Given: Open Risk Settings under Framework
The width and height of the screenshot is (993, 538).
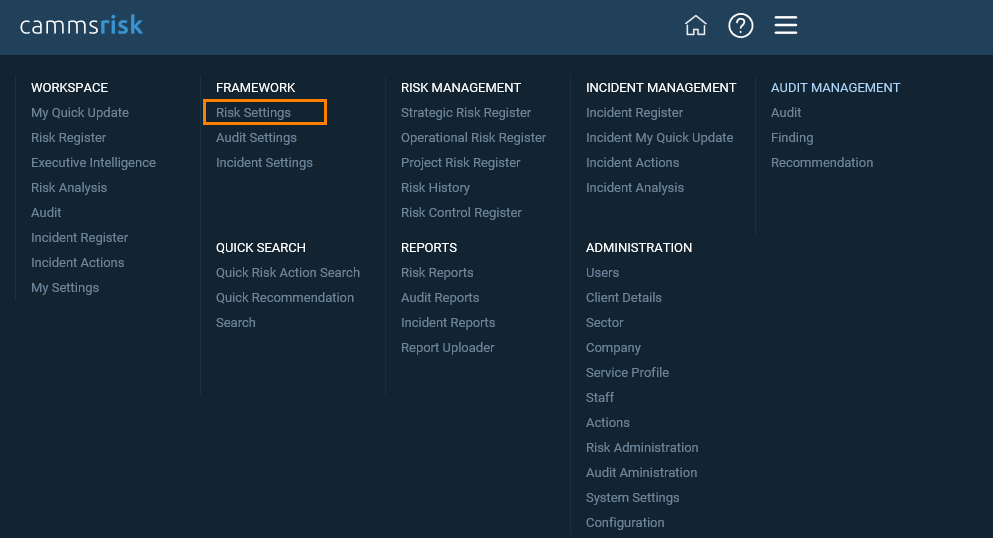Looking at the screenshot, I should coord(253,113).
